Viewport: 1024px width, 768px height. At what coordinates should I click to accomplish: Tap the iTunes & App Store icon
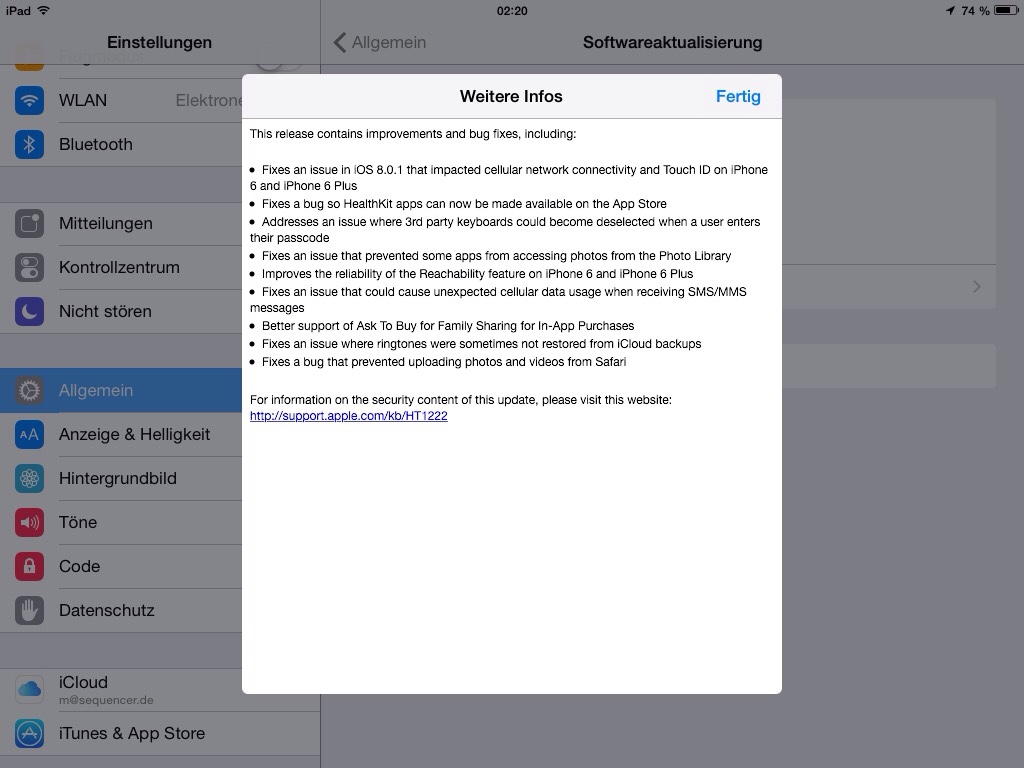[x=29, y=733]
